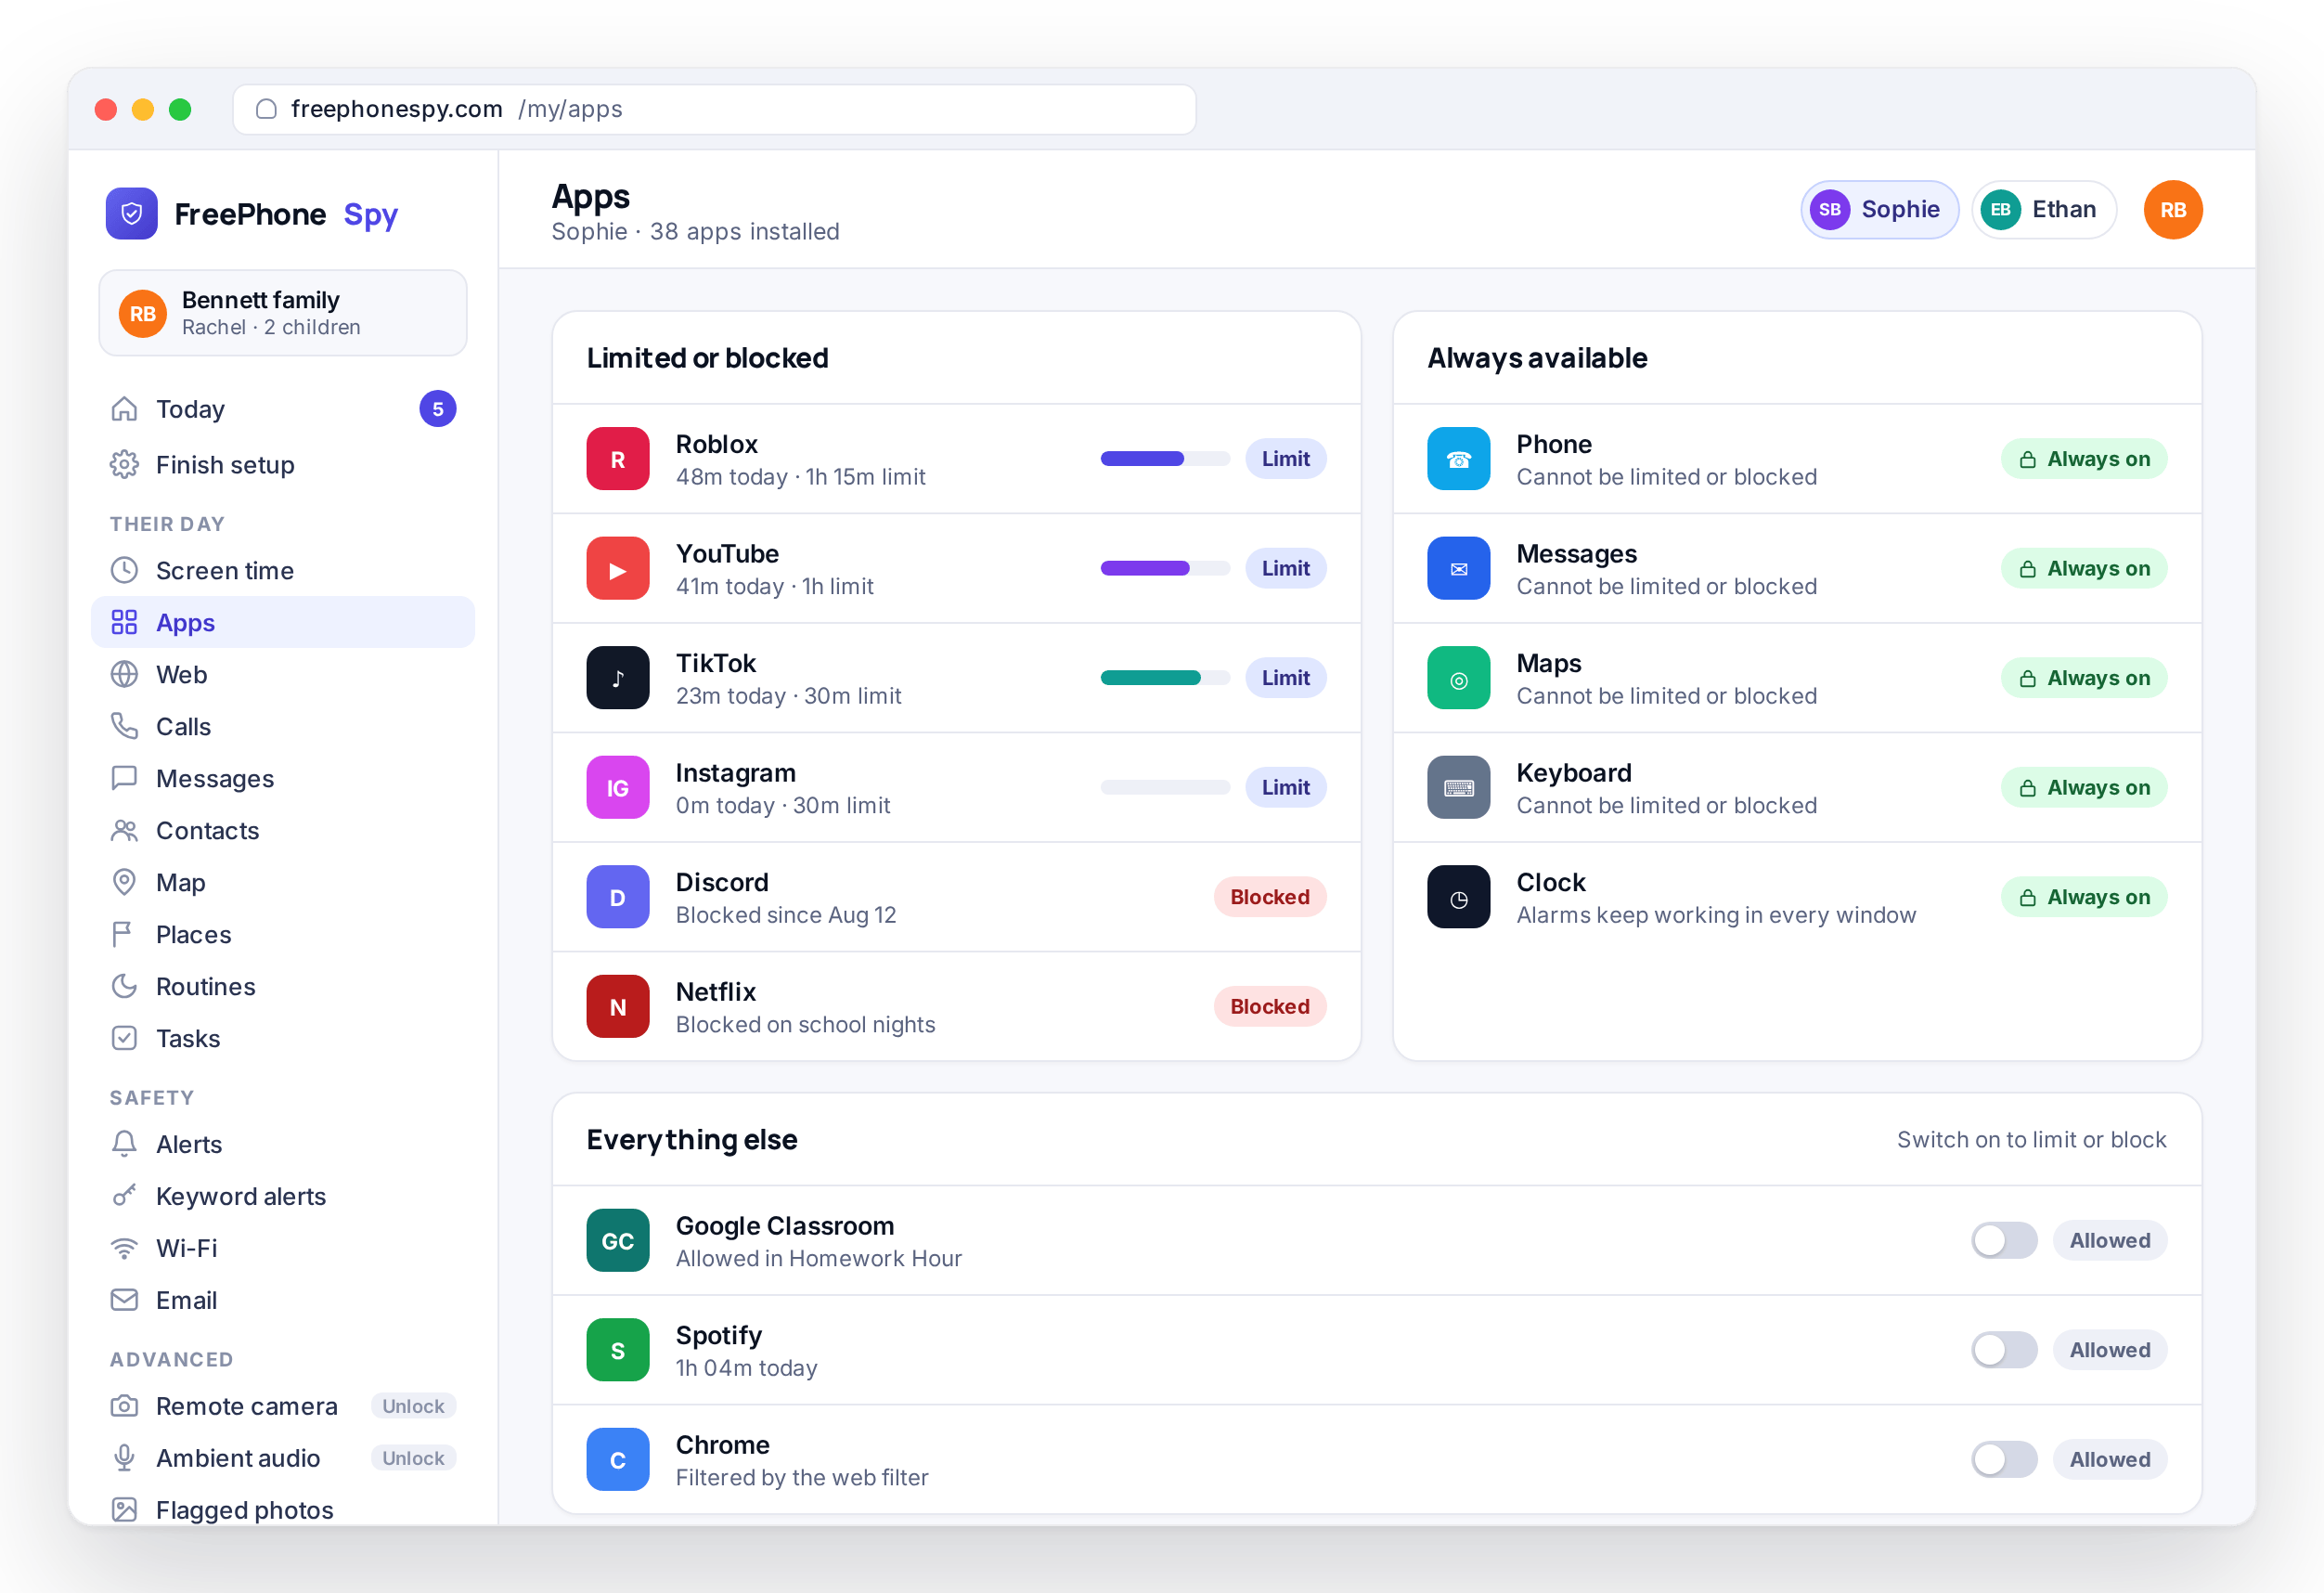Click the site info icon in address bar
The width and height of the screenshot is (2324, 1593).
[266, 109]
